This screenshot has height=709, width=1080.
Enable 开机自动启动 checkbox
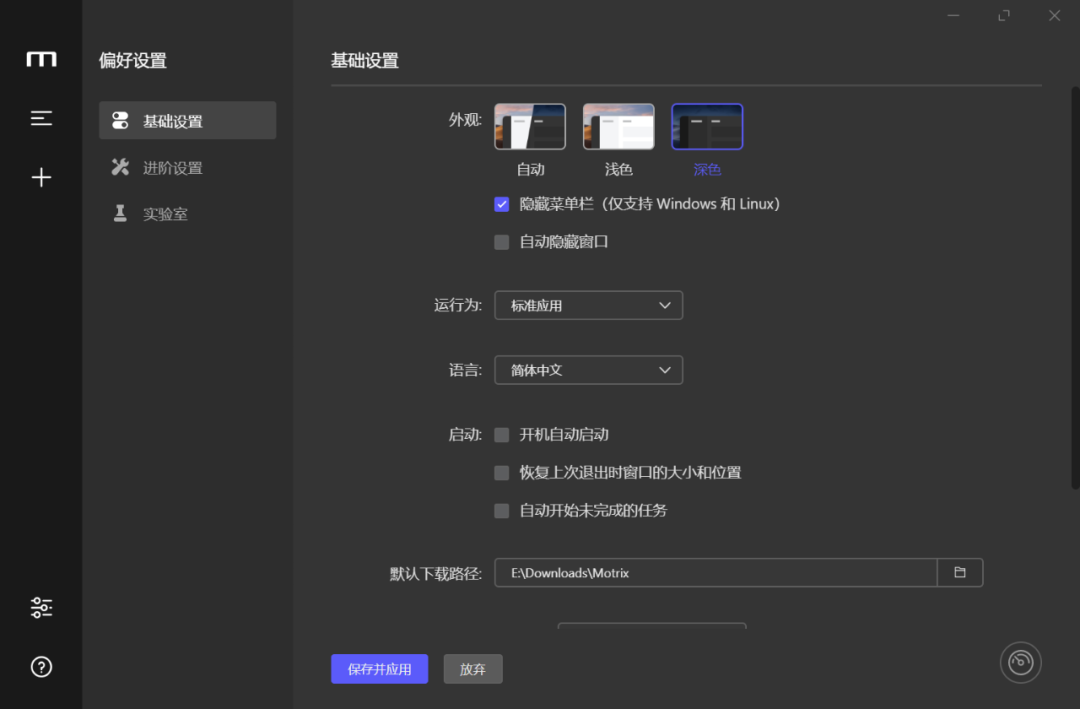coord(501,435)
